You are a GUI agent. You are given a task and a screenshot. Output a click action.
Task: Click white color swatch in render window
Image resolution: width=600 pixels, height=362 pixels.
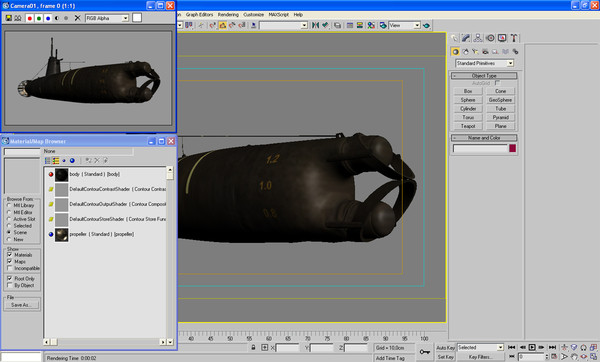pos(137,18)
